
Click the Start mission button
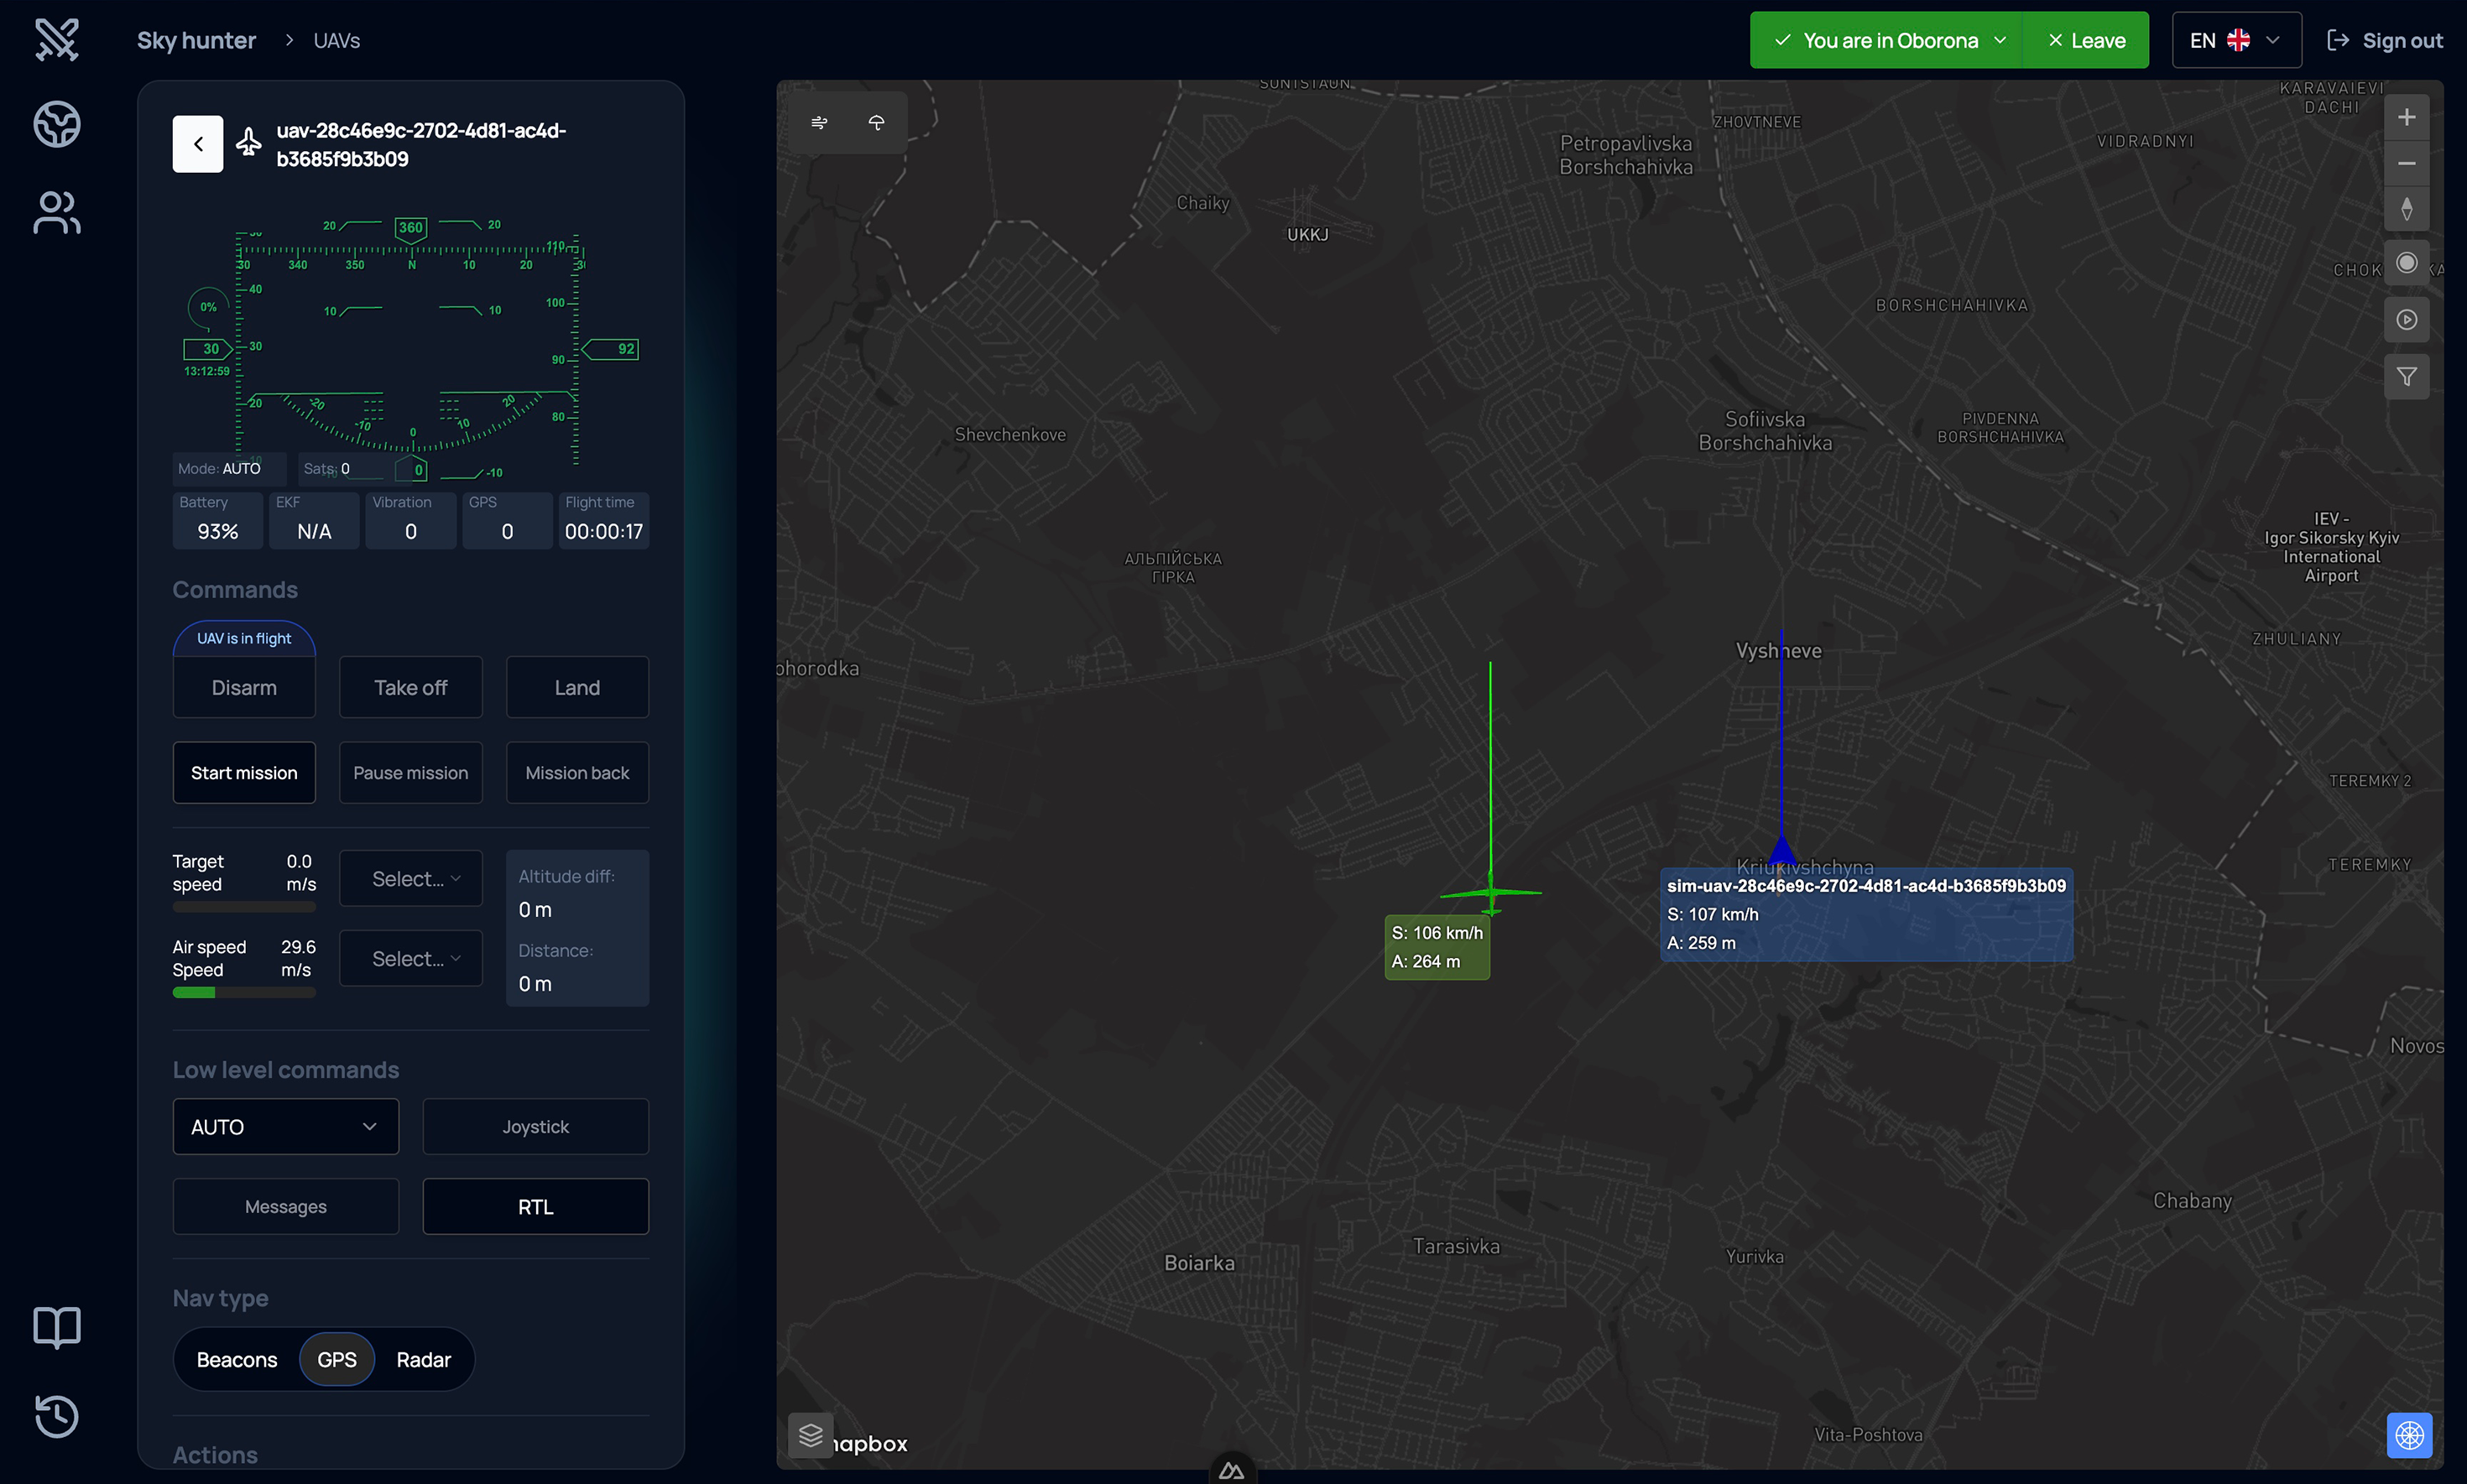[x=244, y=772]
